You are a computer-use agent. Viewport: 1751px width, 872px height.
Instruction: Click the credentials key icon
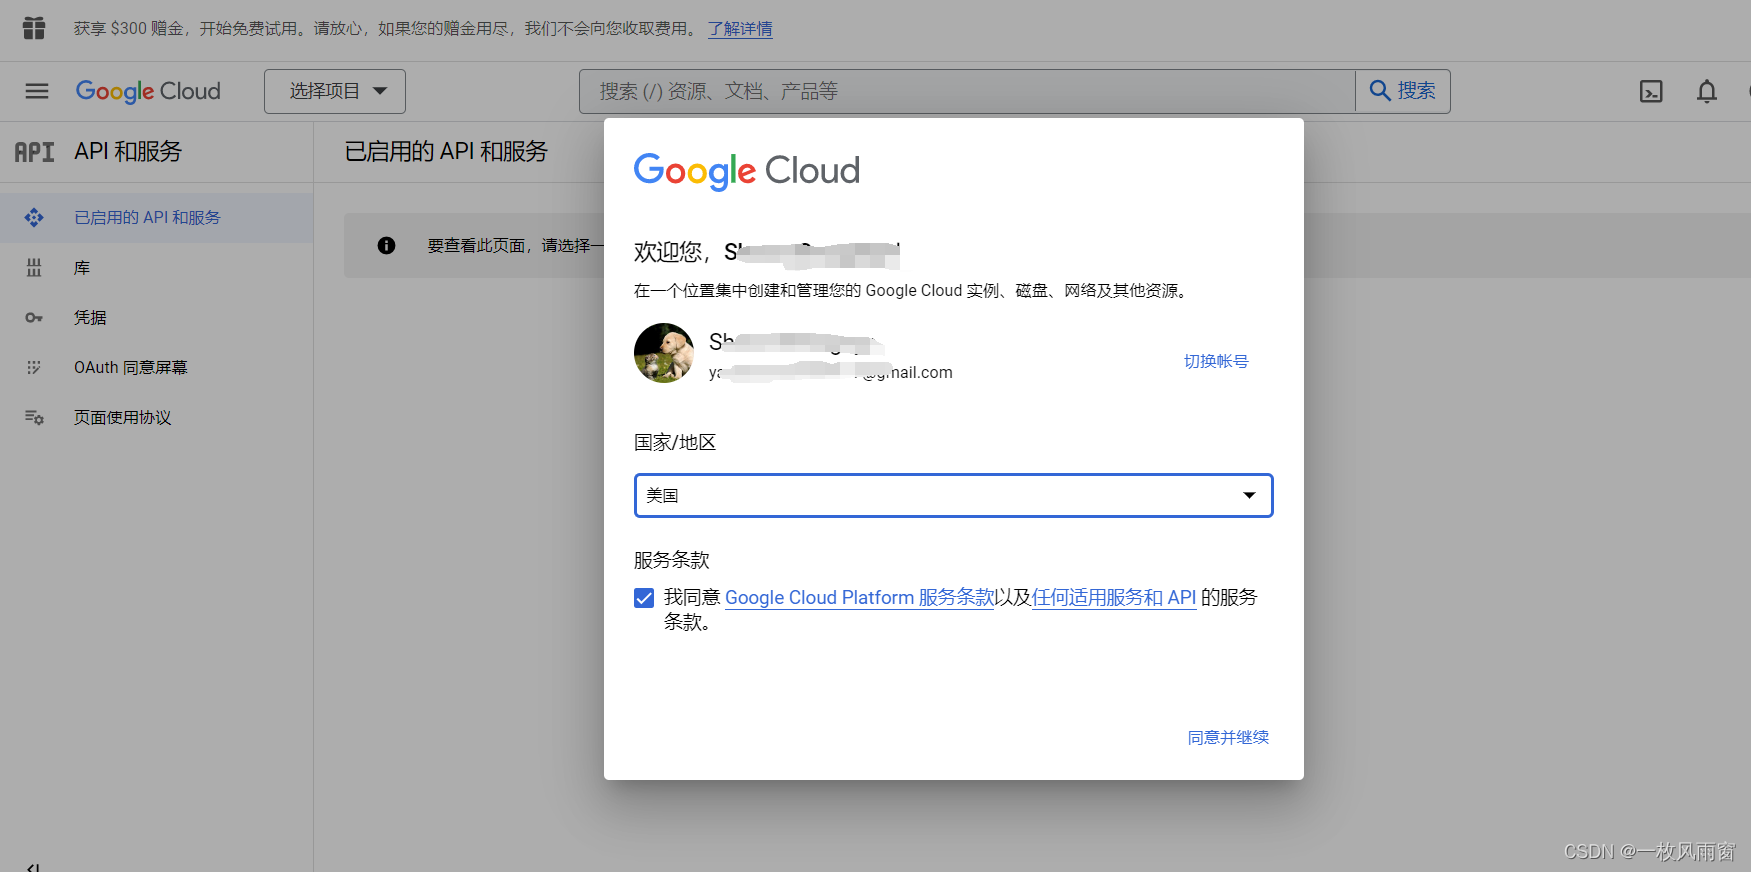pyautogui.click(x=34, y=318)
